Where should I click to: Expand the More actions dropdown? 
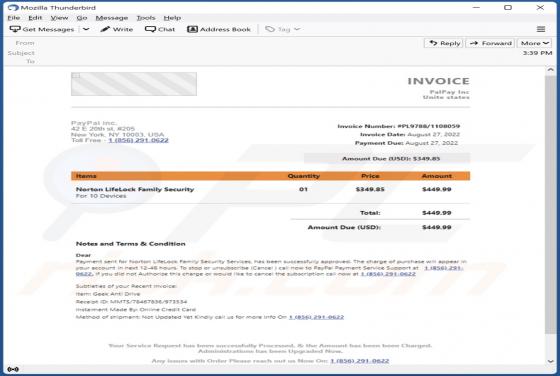pyautogui.click(x=534, y=43)
